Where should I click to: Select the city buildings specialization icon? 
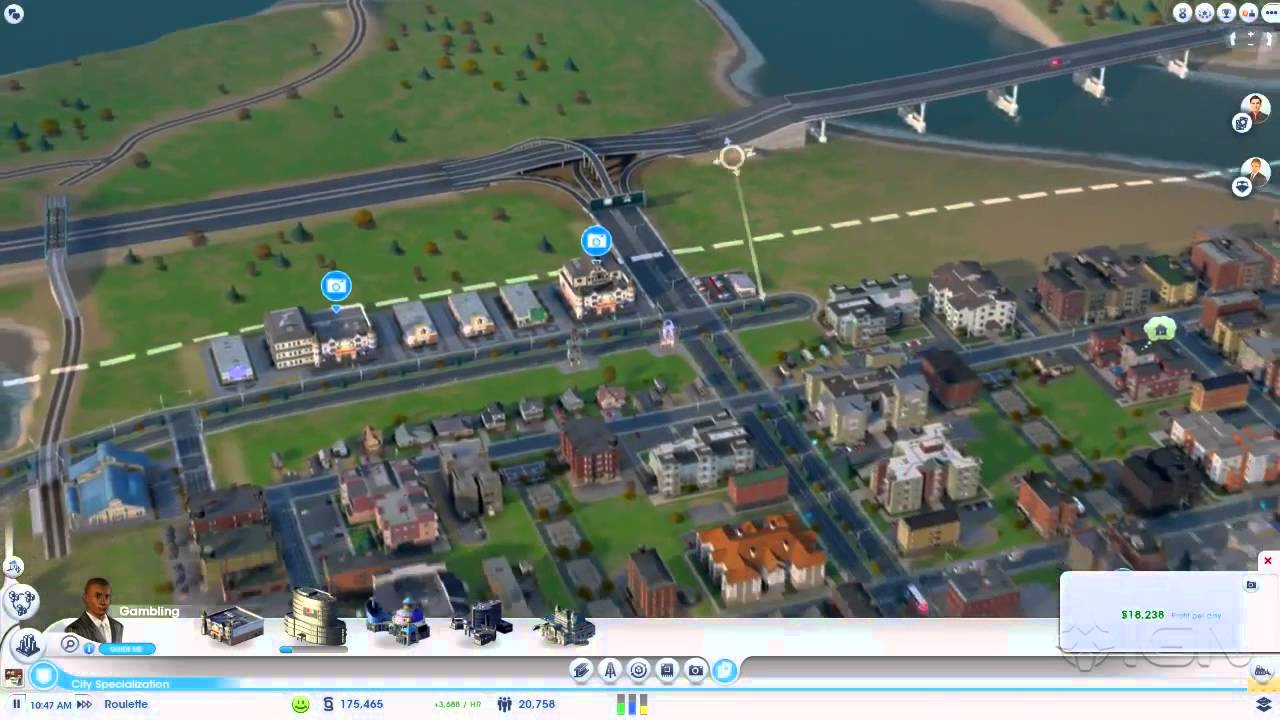click(28, 645)
